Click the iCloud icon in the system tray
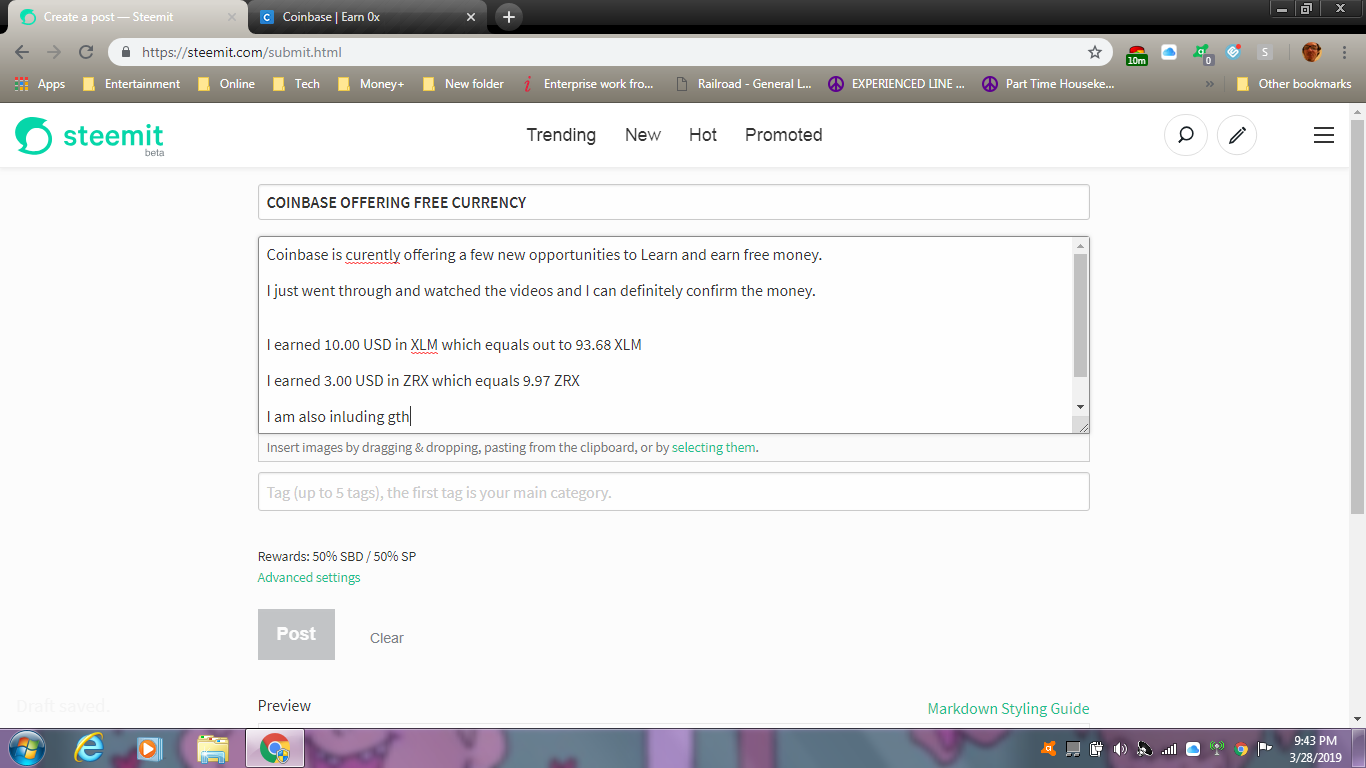1366x768 pixels. pyautogui.click(x=1193, y=748)
